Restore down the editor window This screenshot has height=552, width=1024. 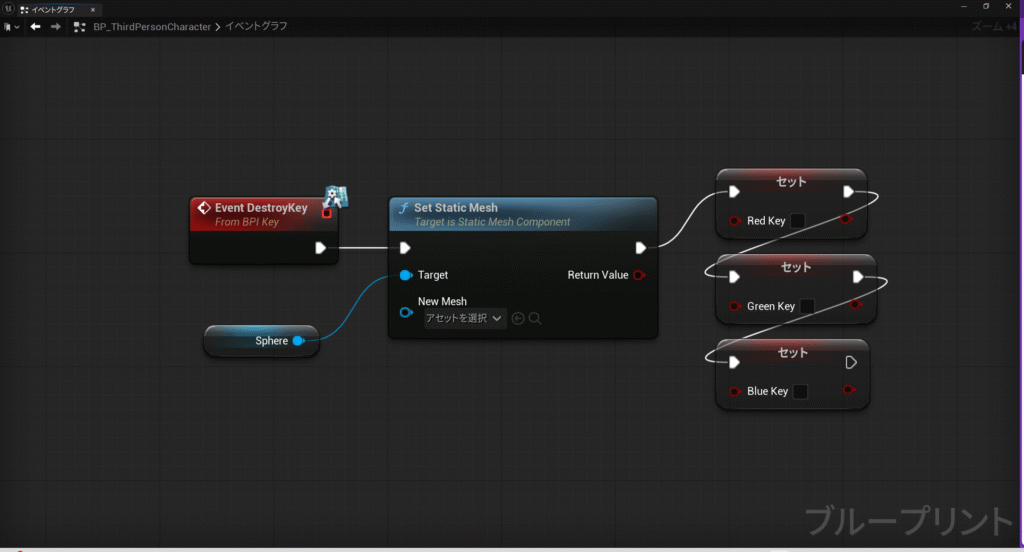(x=986, y=6)
